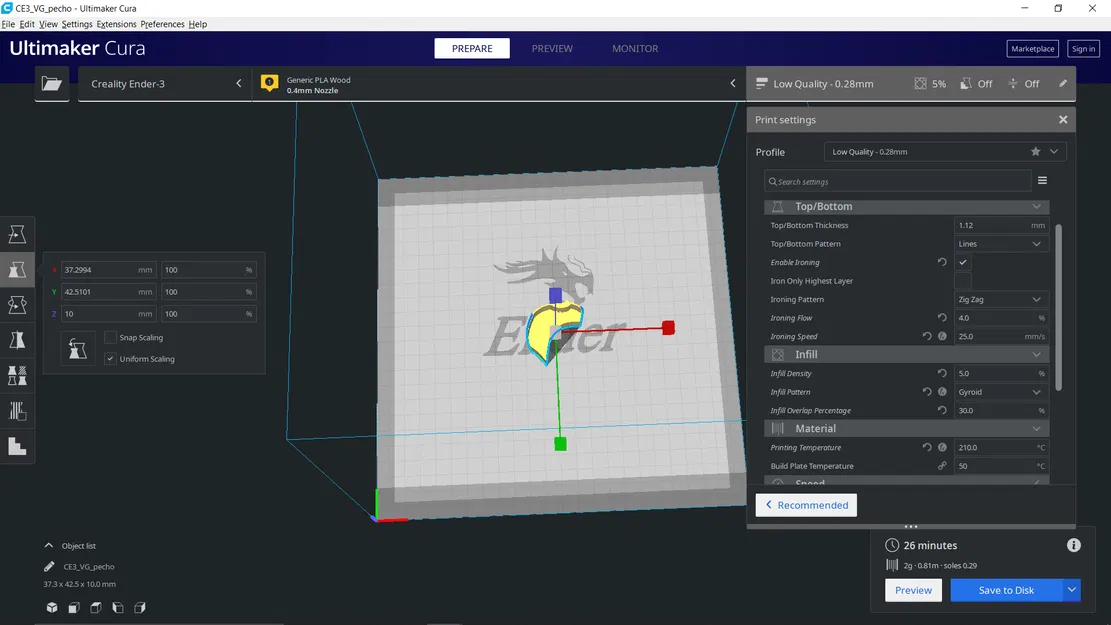This screenshot has height=625, width=1111.
Task: Click the Recommended button
Action: [806, 505]
